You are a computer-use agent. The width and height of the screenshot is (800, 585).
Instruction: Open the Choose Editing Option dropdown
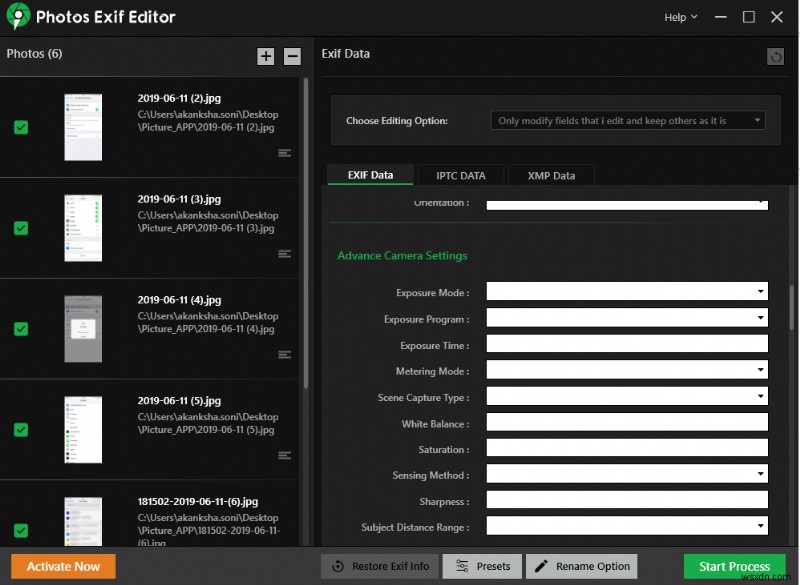[x=629, y=120]
